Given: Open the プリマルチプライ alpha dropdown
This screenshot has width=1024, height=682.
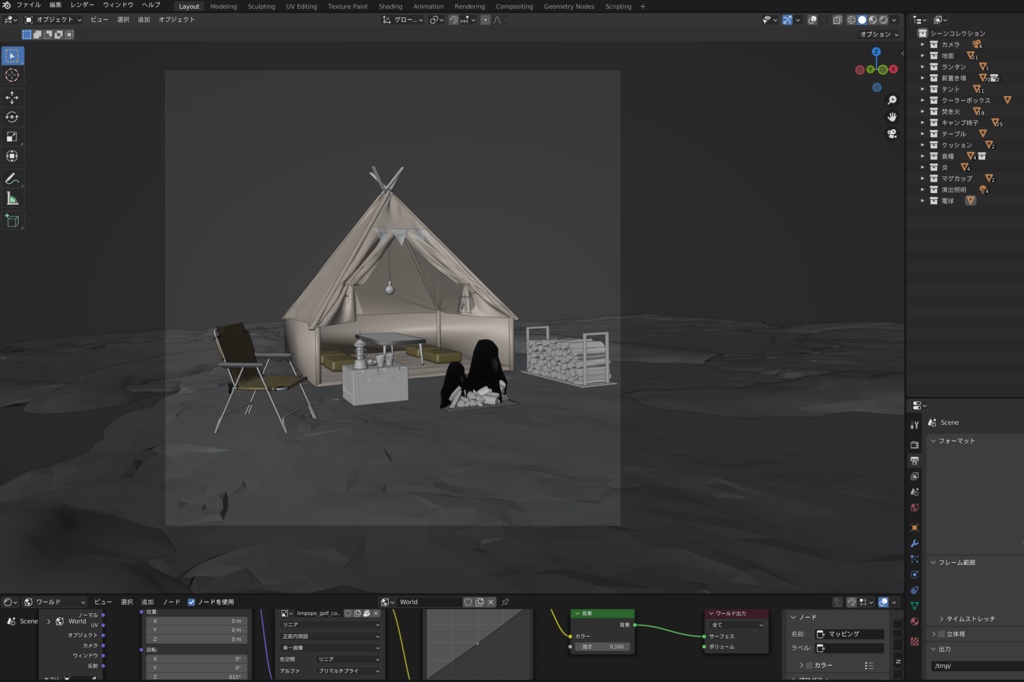Looking at the screenshot, I should point(349,672).
